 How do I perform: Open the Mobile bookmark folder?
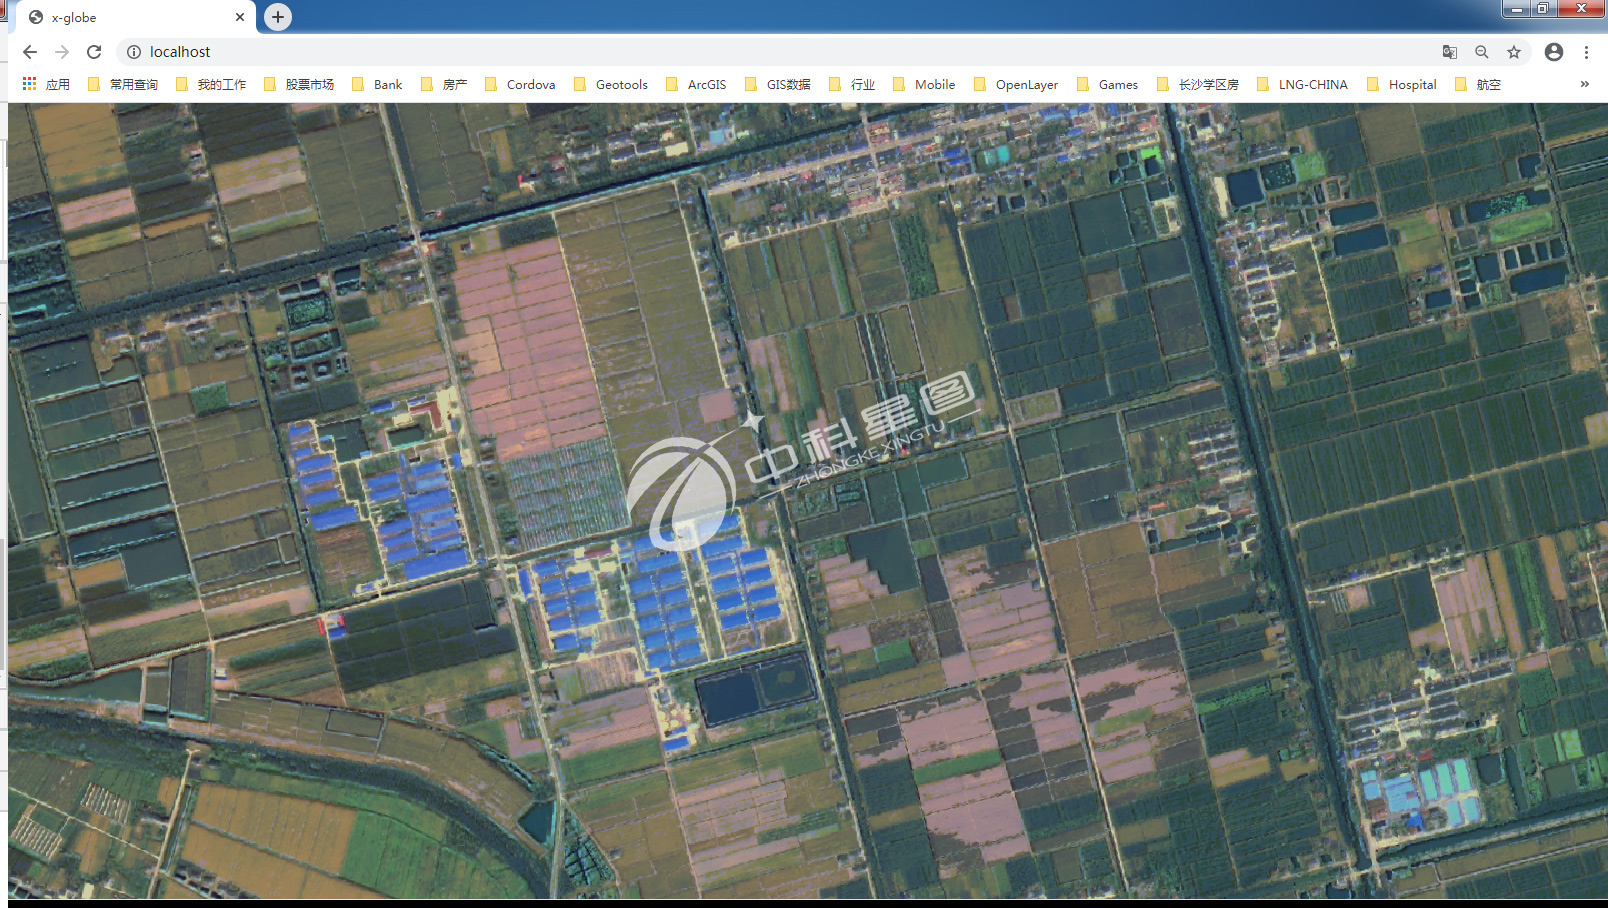click(x=924, y=85)
